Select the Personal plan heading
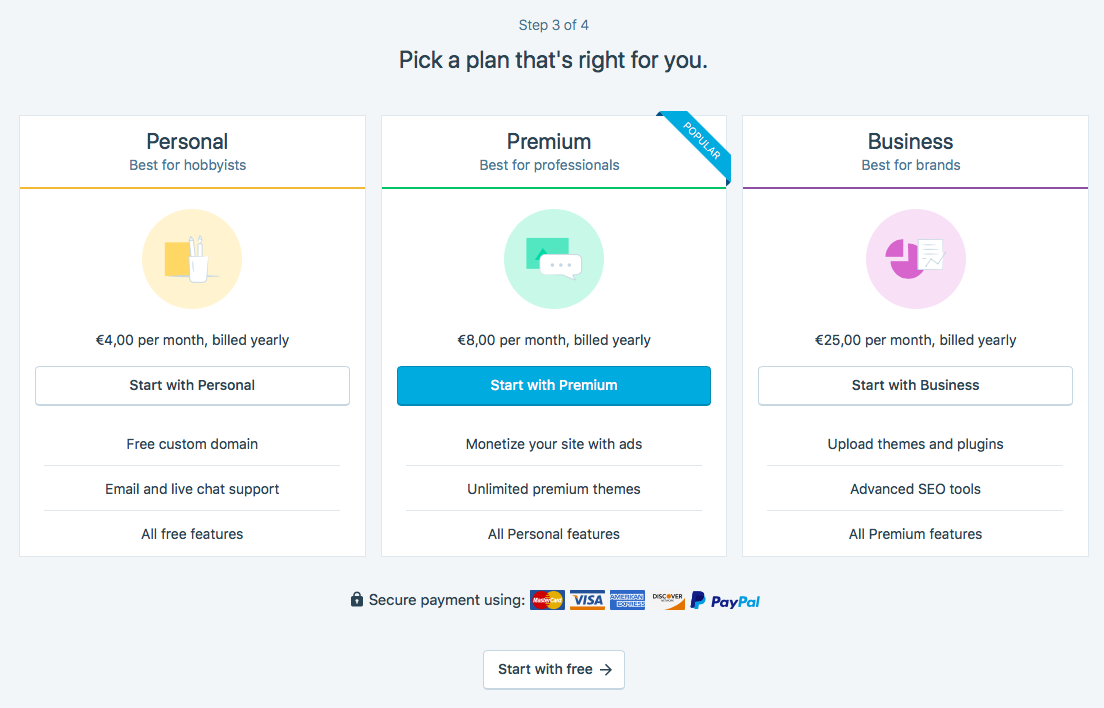The height and width of the screenshot is (708, 1104). pos(187,141)
